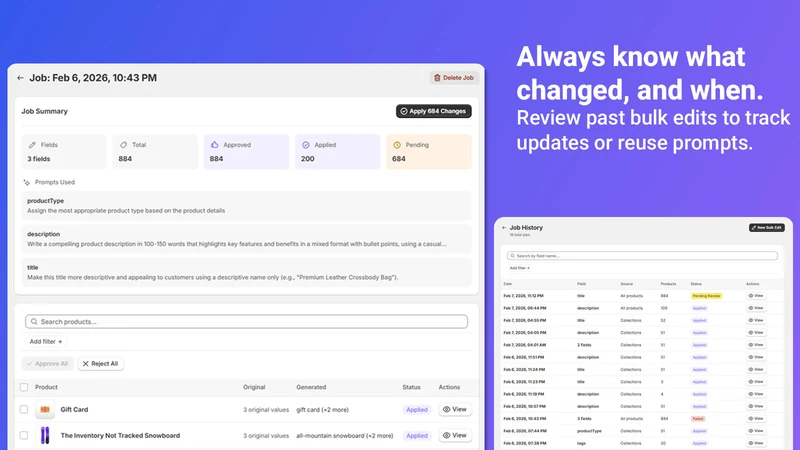View the Feb 6, 11:24 PM job
The width and height of the screenshot is (800, 450).
pyautogui.click(x=756, y=369)
